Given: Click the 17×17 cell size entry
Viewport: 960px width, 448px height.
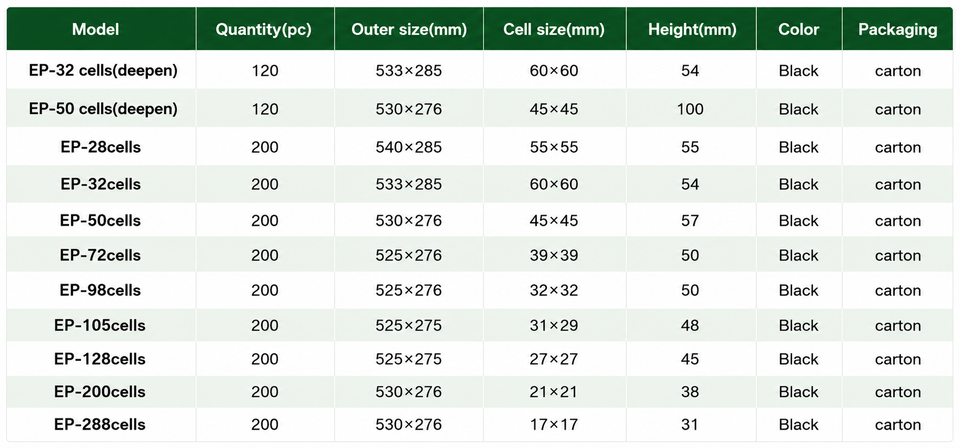Looking at the screenshot, I should pos(554,424).
